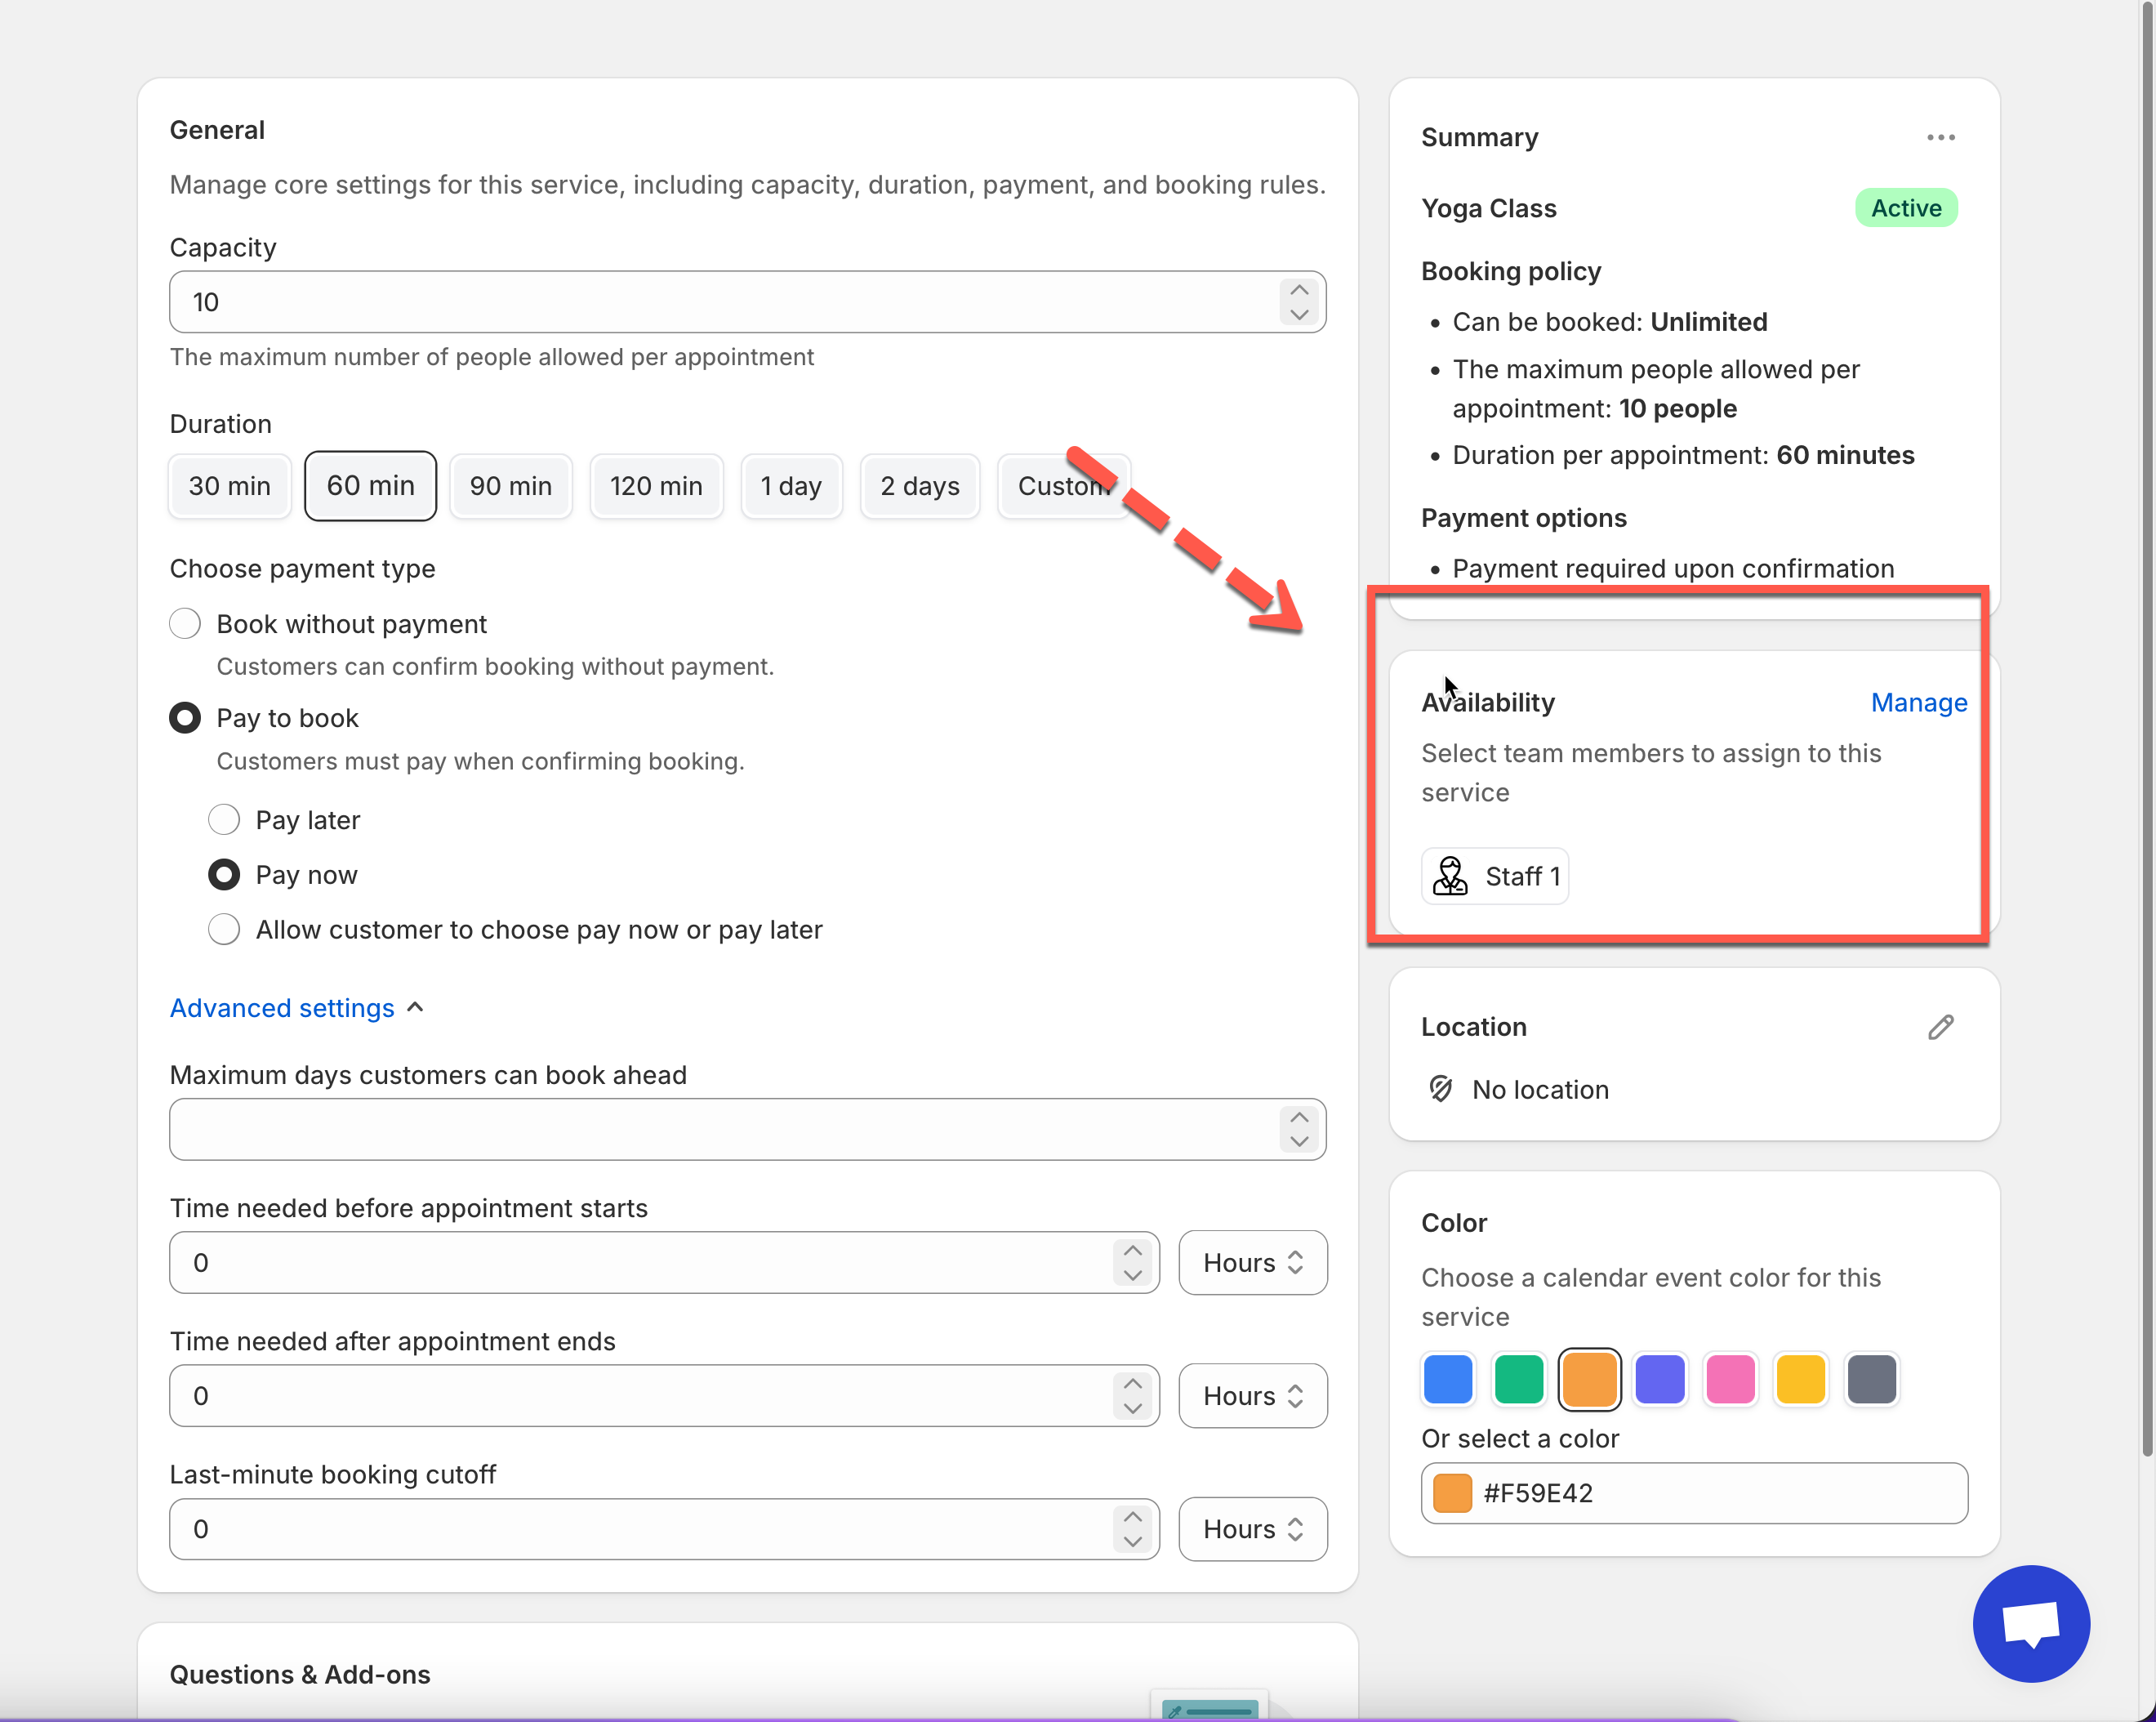Click the Staff 1 team member button
The height and width of the screenshot is (1722, 2156).
click(1495, 876)
